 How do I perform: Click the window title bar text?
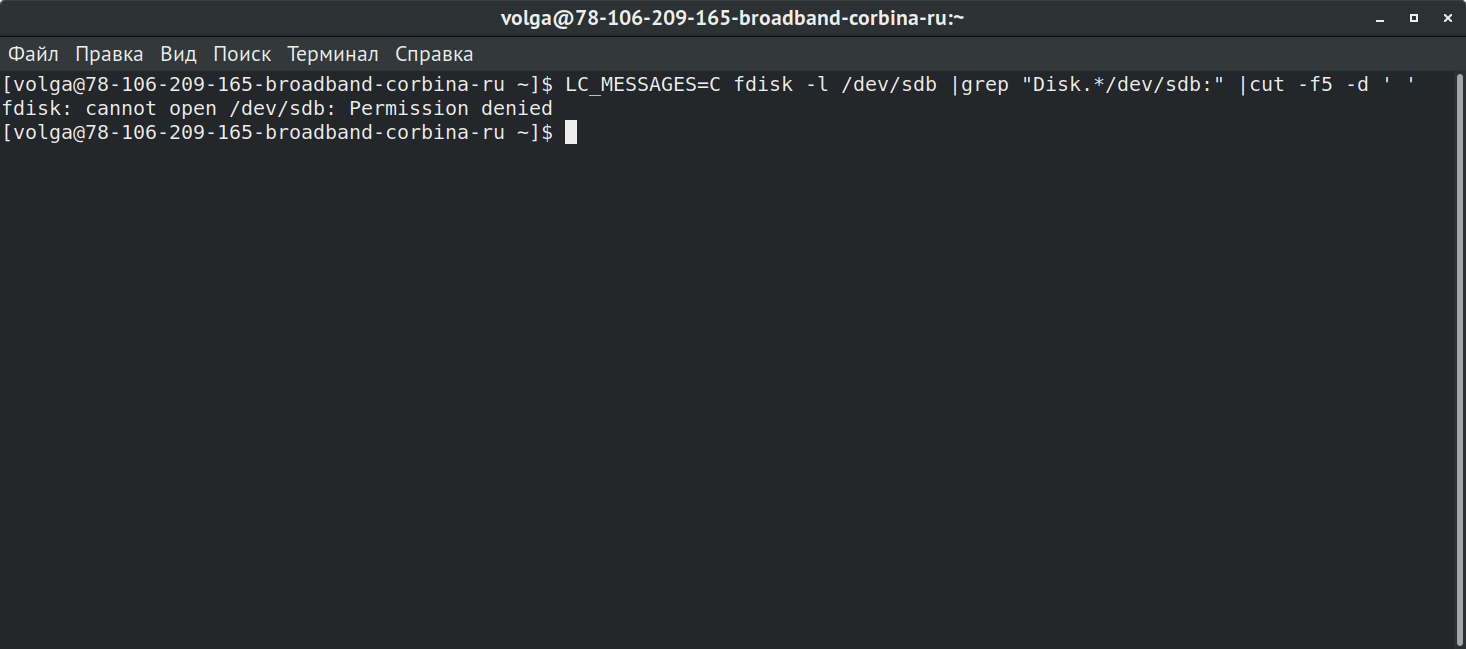(x=732, y=18)
